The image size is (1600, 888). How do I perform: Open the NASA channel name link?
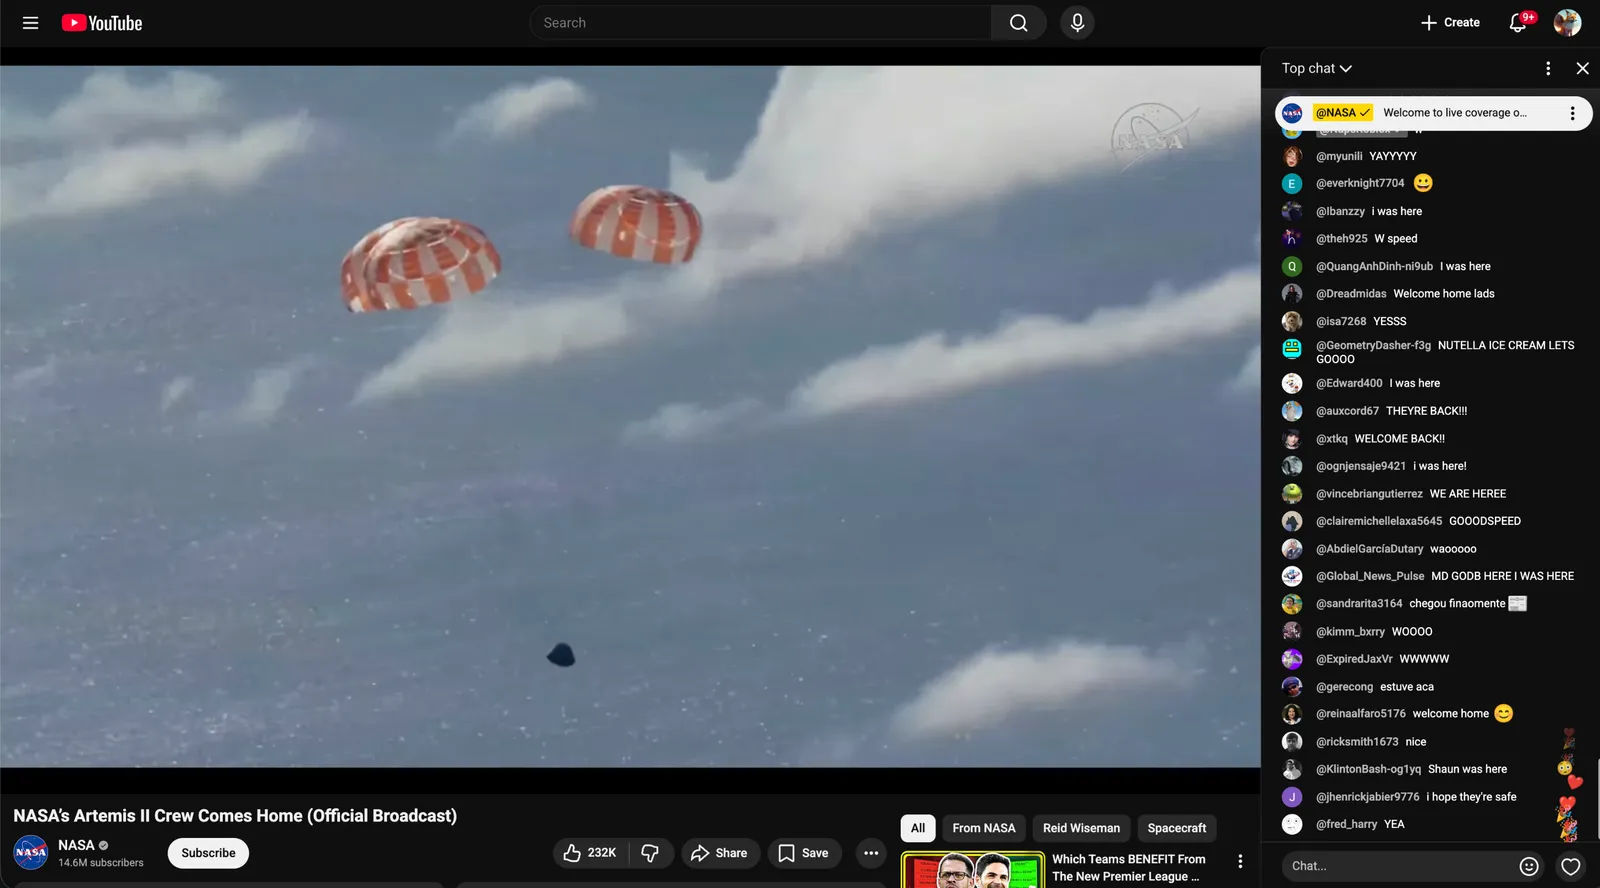pyautogui.click(x=76, y=845)
